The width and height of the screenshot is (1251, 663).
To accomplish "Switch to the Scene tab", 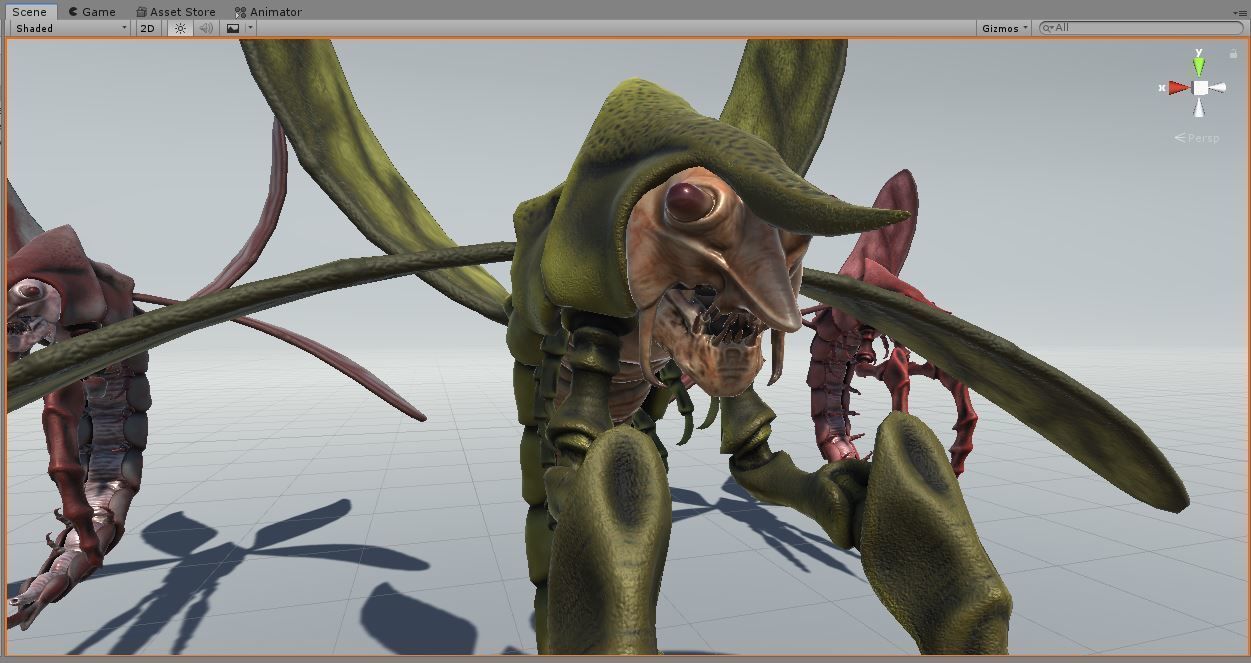I will pyautogui.click(x=29, y=12).
